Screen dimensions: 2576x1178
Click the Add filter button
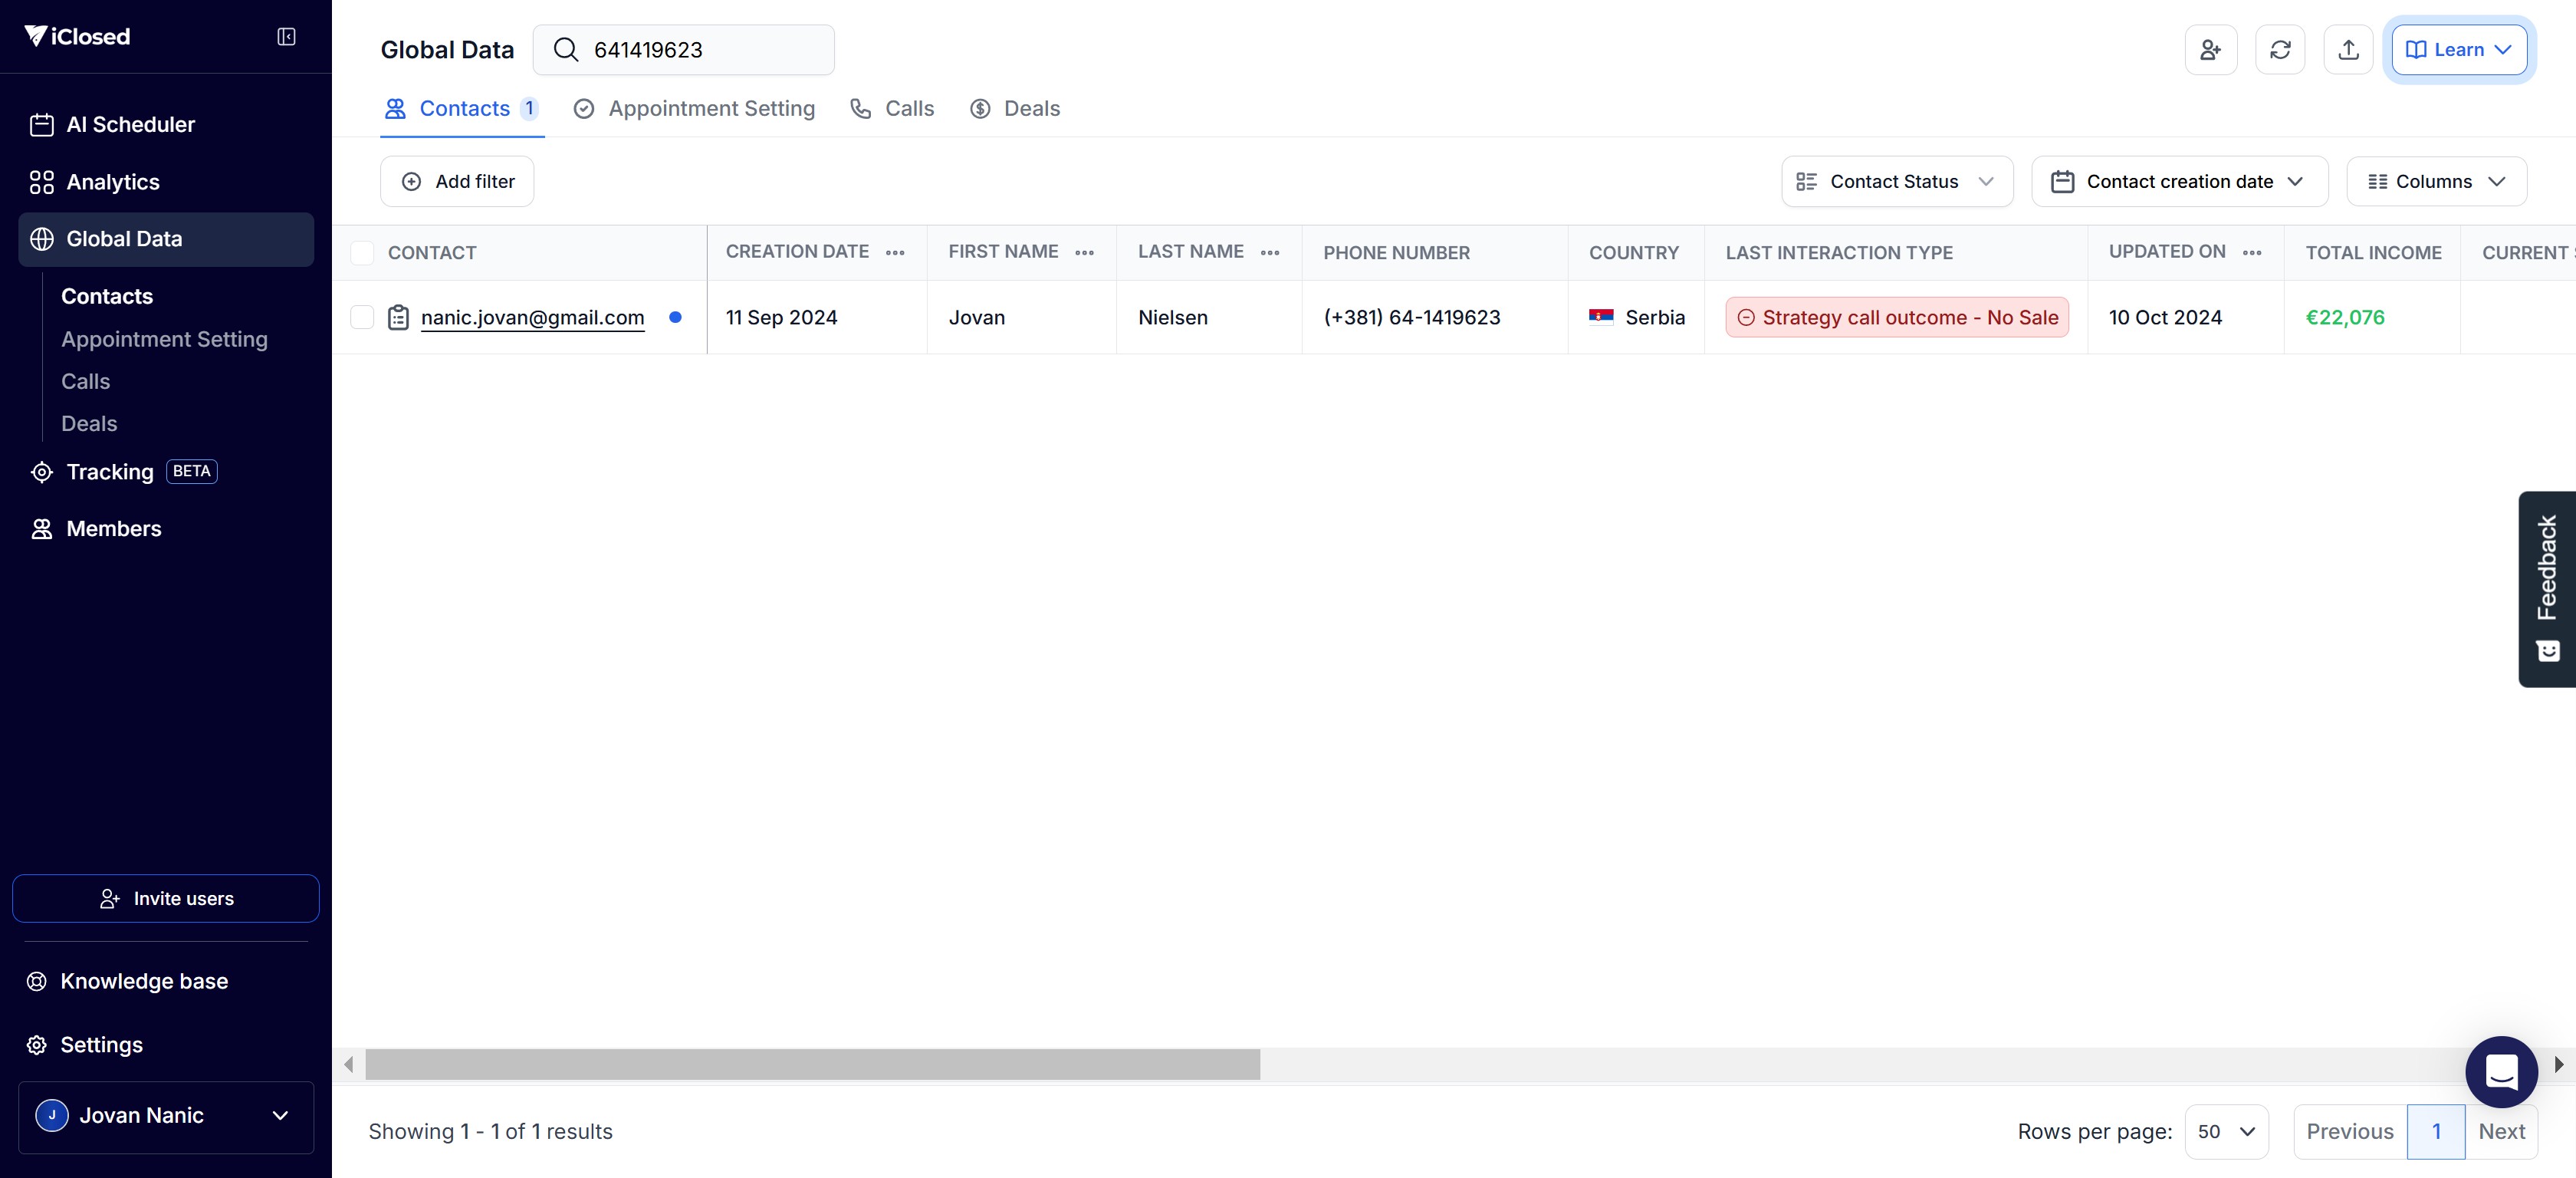[x=457, y=182]
